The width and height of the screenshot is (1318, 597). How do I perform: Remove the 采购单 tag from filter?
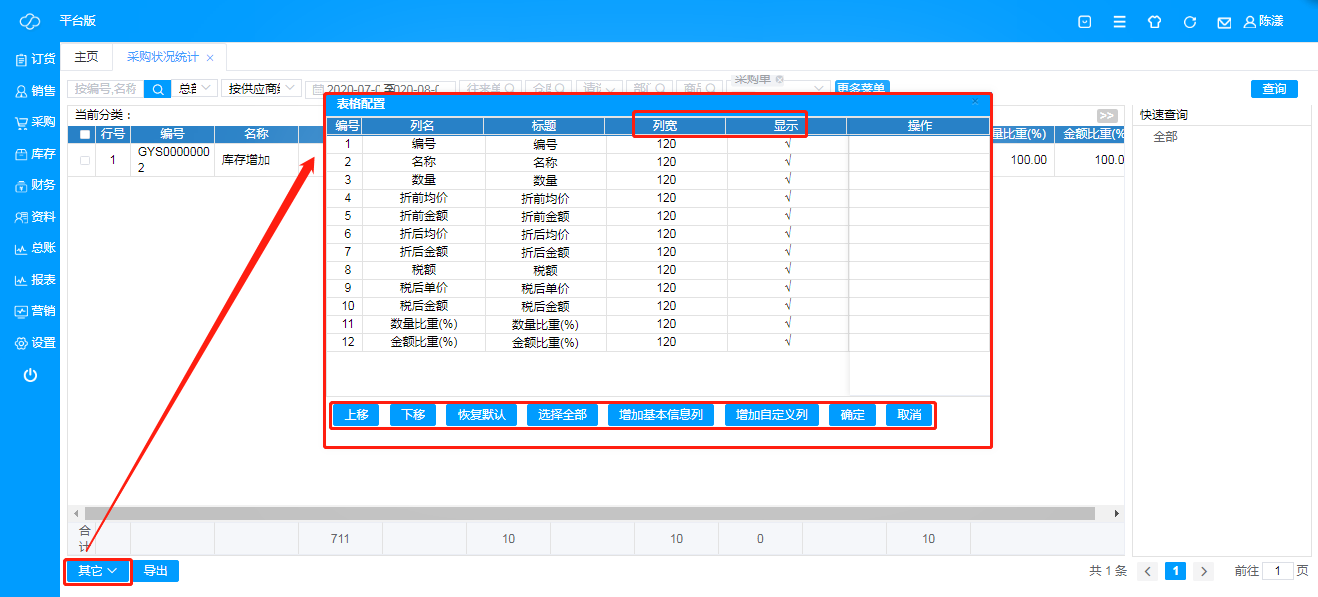(779, 79)
